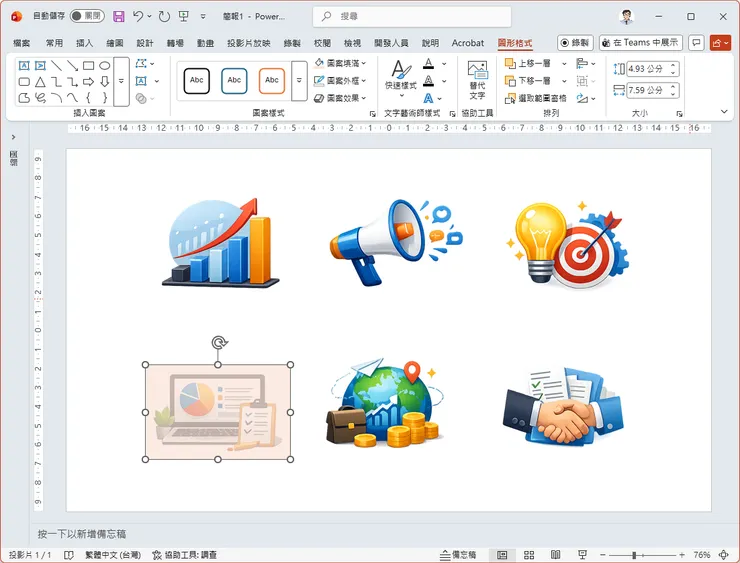Viewport: 740px width, 563px height.
Task: Toggle Normal view button in status bar
Action: click(502, 555)
